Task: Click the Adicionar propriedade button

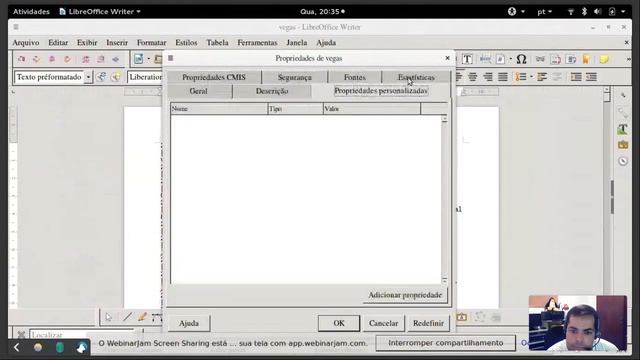Action: (x=405, y=295)
